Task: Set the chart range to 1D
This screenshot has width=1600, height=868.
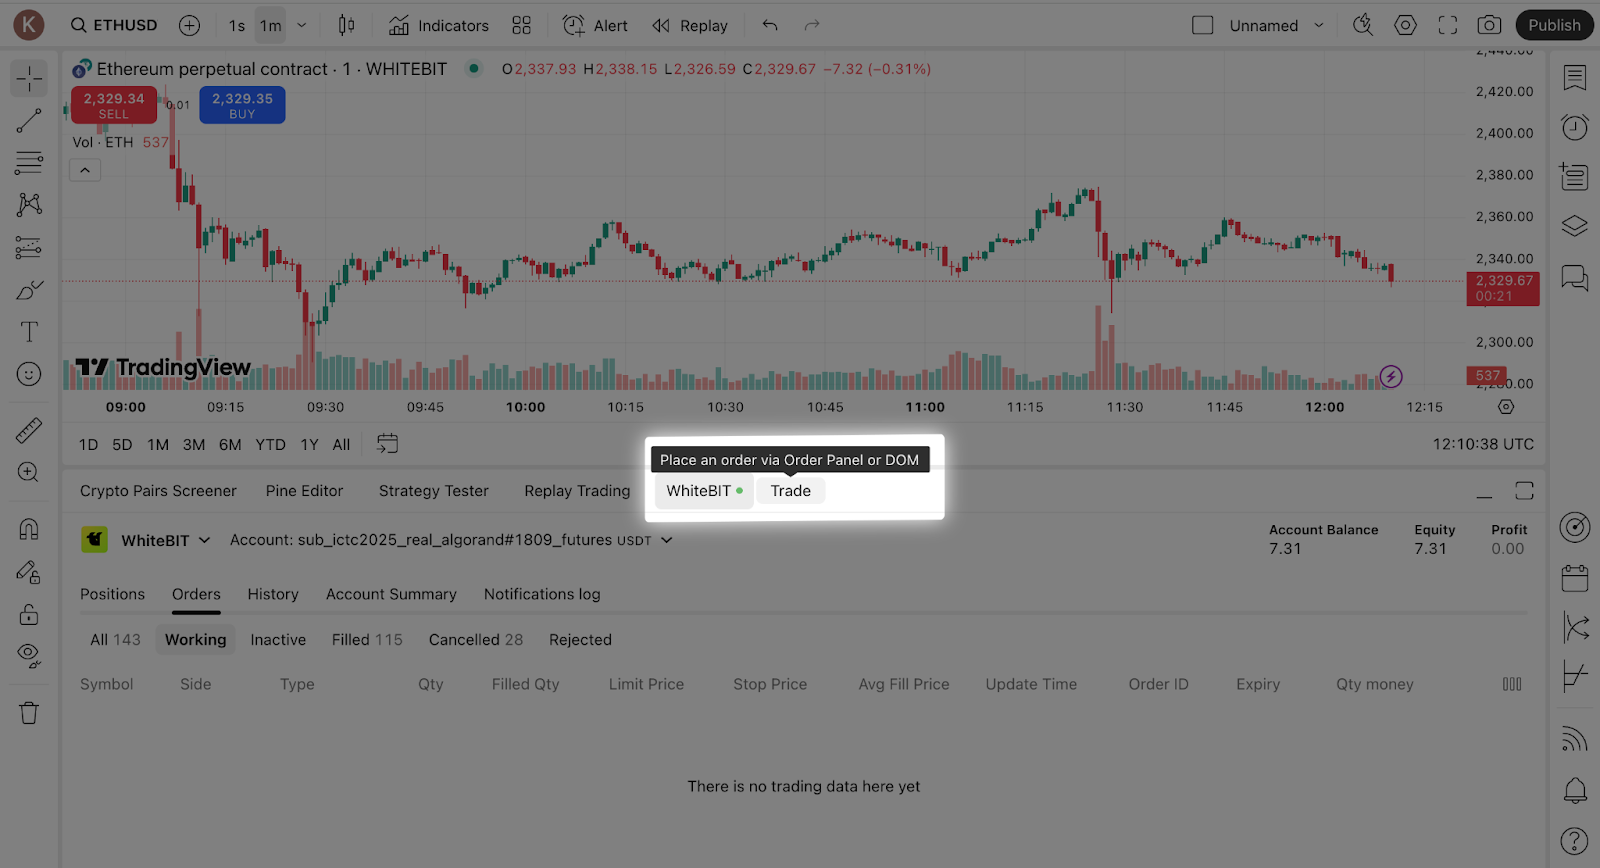Action: click(89, 445)
